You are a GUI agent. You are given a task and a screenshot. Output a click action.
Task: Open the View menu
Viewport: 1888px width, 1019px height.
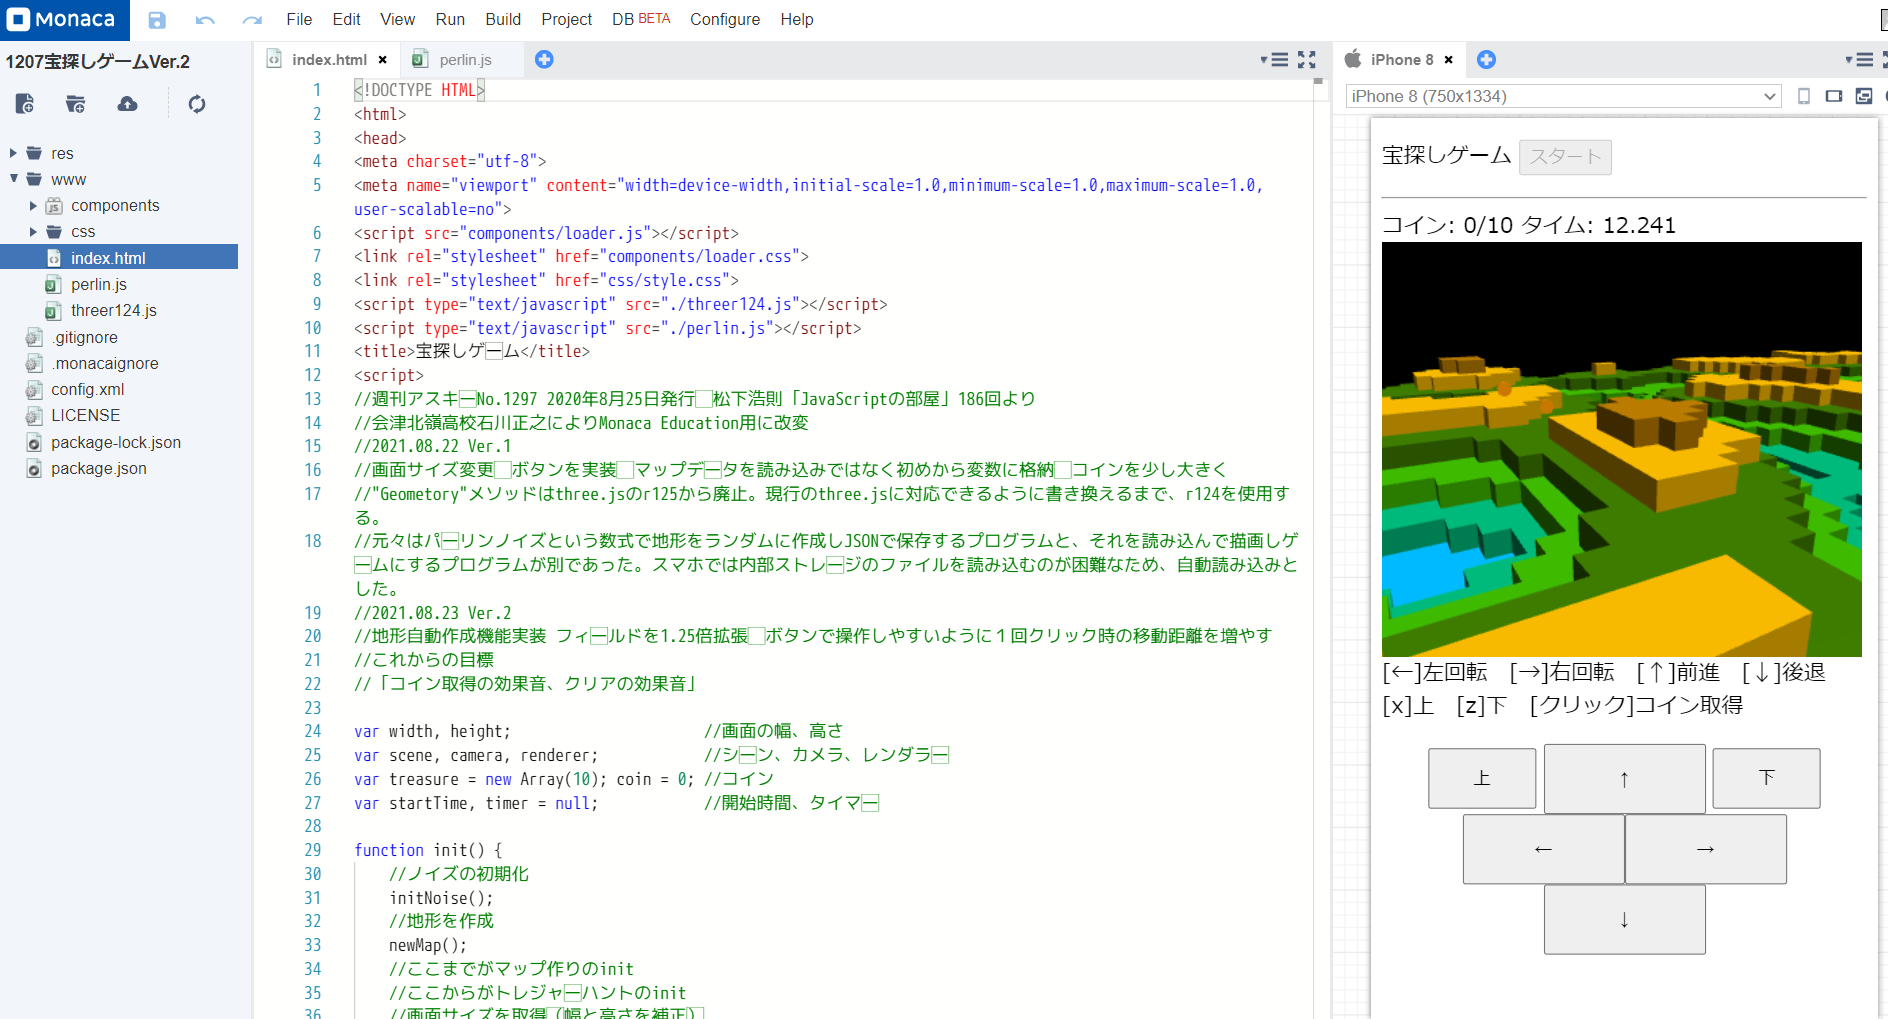click(397, 19)
